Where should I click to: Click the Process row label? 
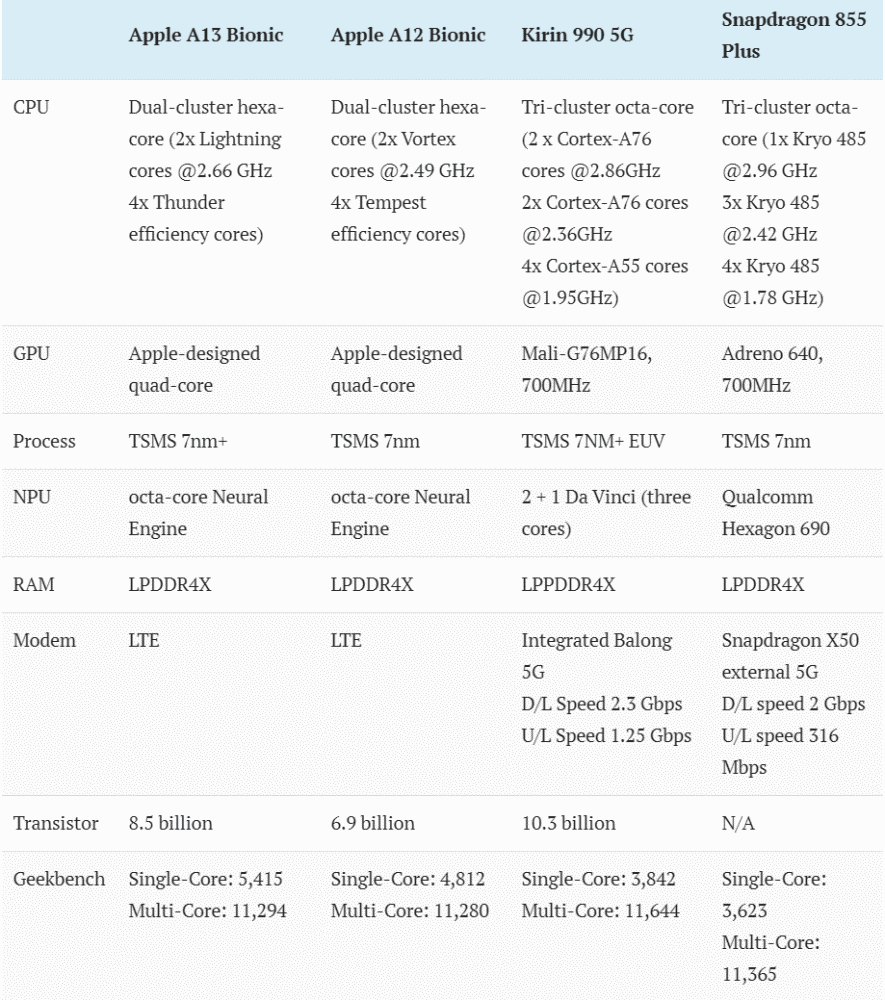pyautogui.click(x=44, y=441)
